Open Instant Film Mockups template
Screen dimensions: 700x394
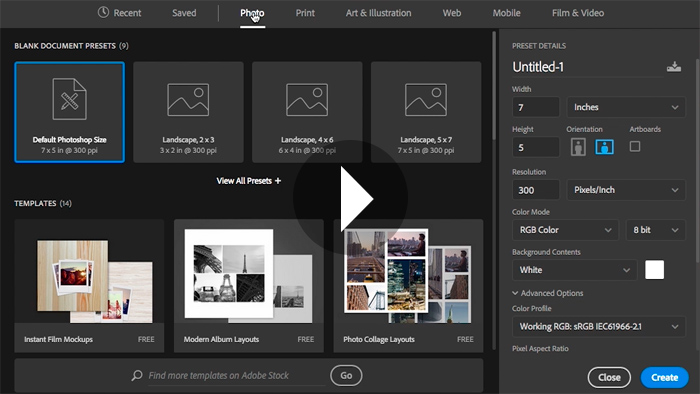89,286
